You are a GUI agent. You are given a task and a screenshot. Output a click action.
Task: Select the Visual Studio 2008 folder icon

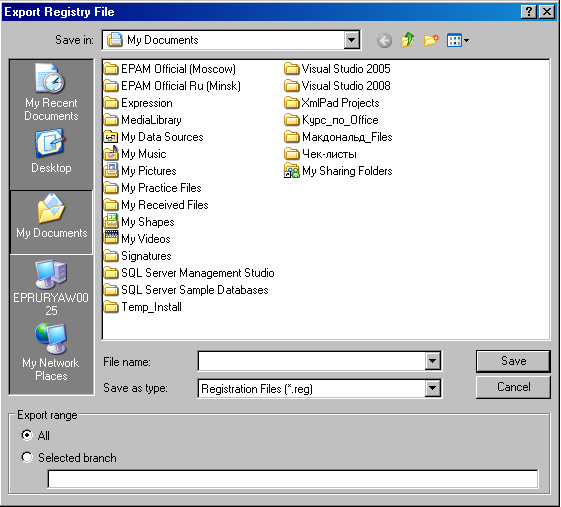(x=292, y=86)
